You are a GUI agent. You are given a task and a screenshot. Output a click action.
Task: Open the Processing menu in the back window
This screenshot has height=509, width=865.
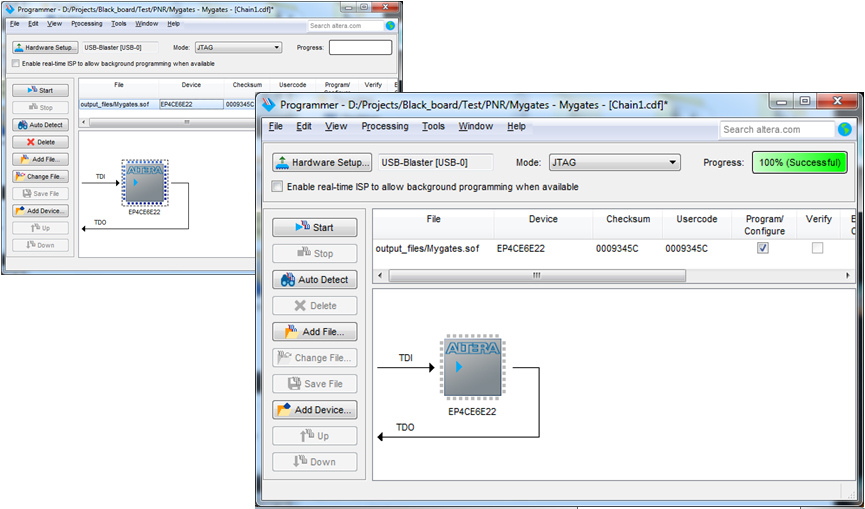pos(87,24)
